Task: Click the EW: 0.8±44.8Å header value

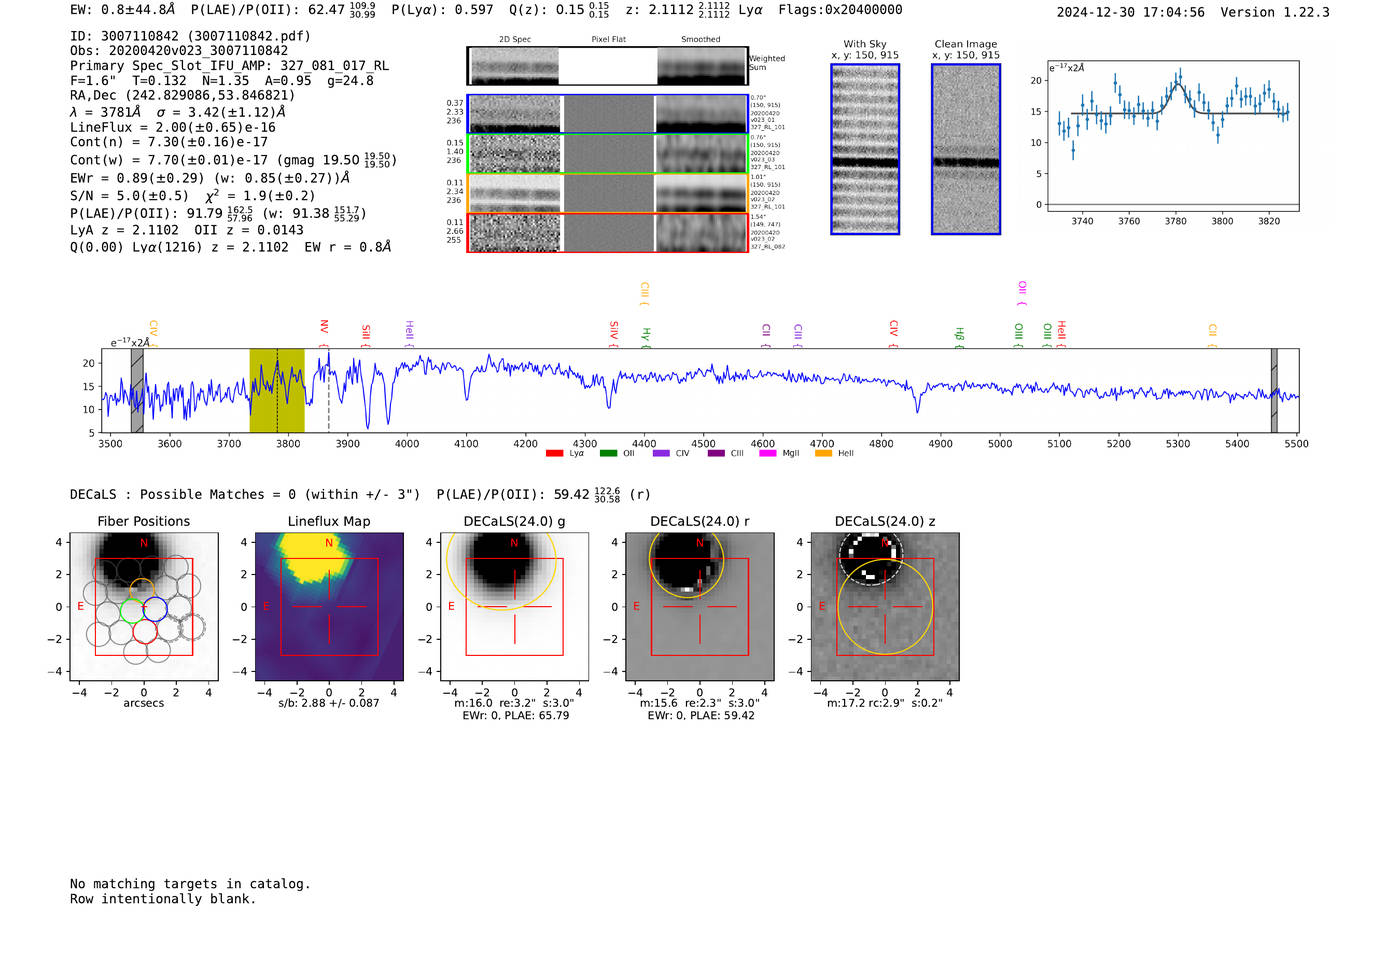Action: pyautogui.click(x=122, y=10)
